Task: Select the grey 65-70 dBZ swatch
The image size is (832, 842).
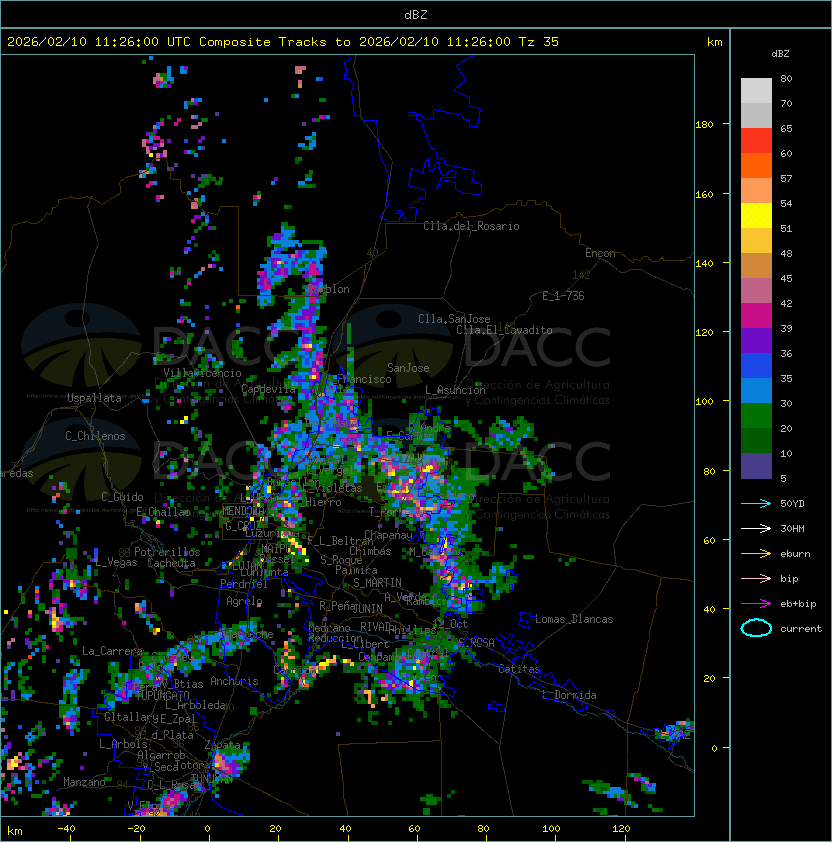Action: click(756, 115)
